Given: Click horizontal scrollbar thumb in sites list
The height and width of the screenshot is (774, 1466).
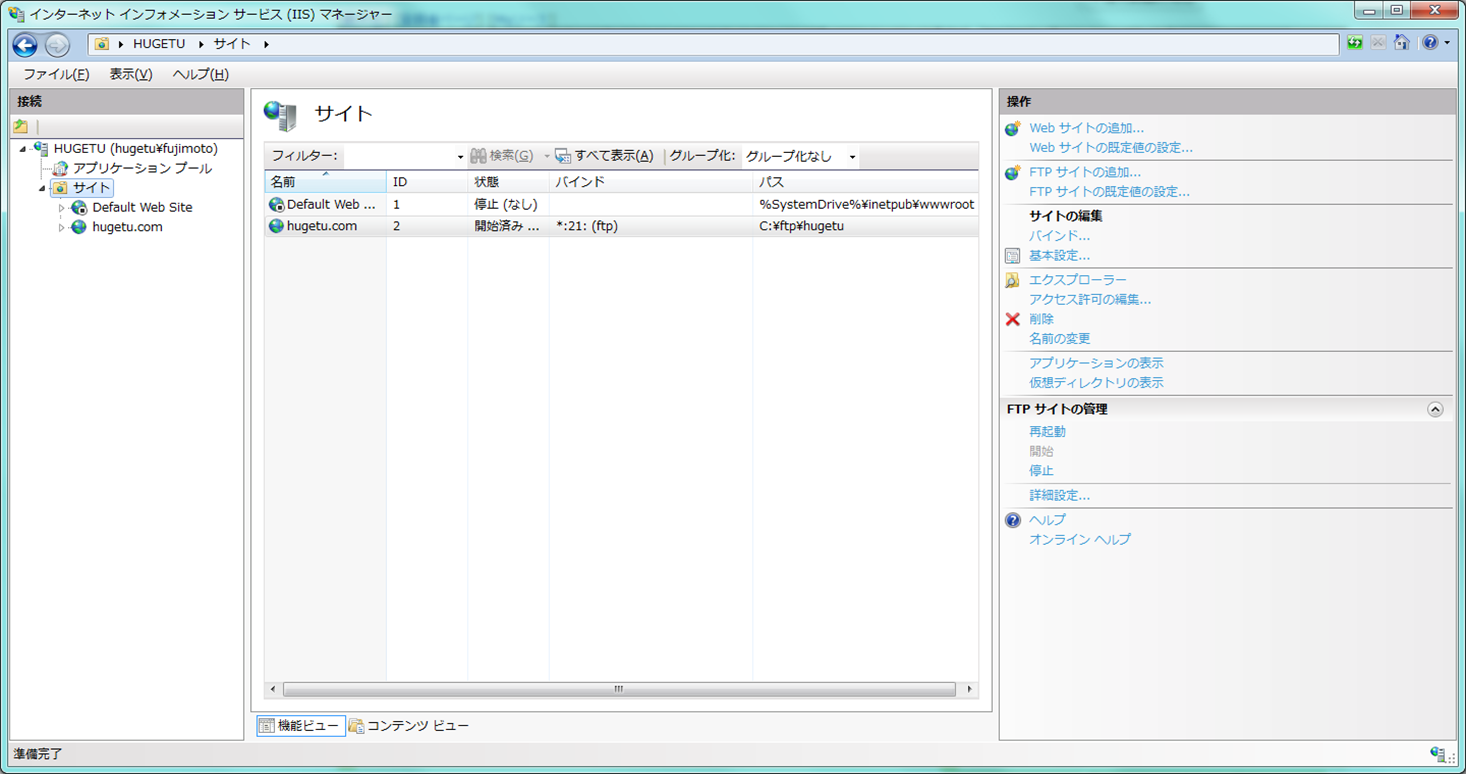Looking at the screenshot, I should pyautogui.click(x=619, y=689).
